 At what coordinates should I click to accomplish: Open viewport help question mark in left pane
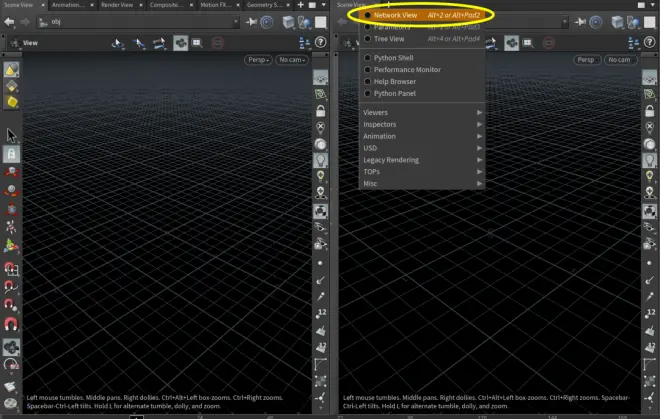tap(321, 43)
